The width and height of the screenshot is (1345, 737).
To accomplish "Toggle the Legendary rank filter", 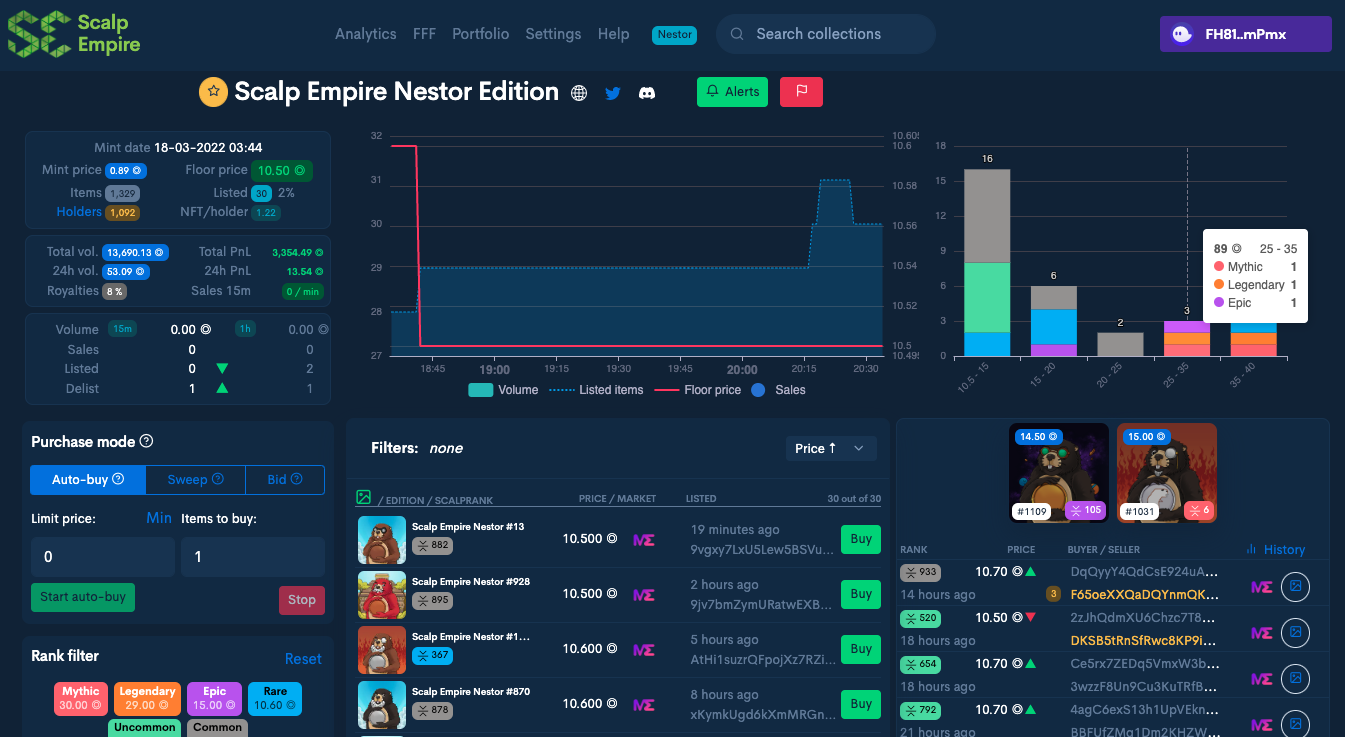I will [x=147, y=698].
